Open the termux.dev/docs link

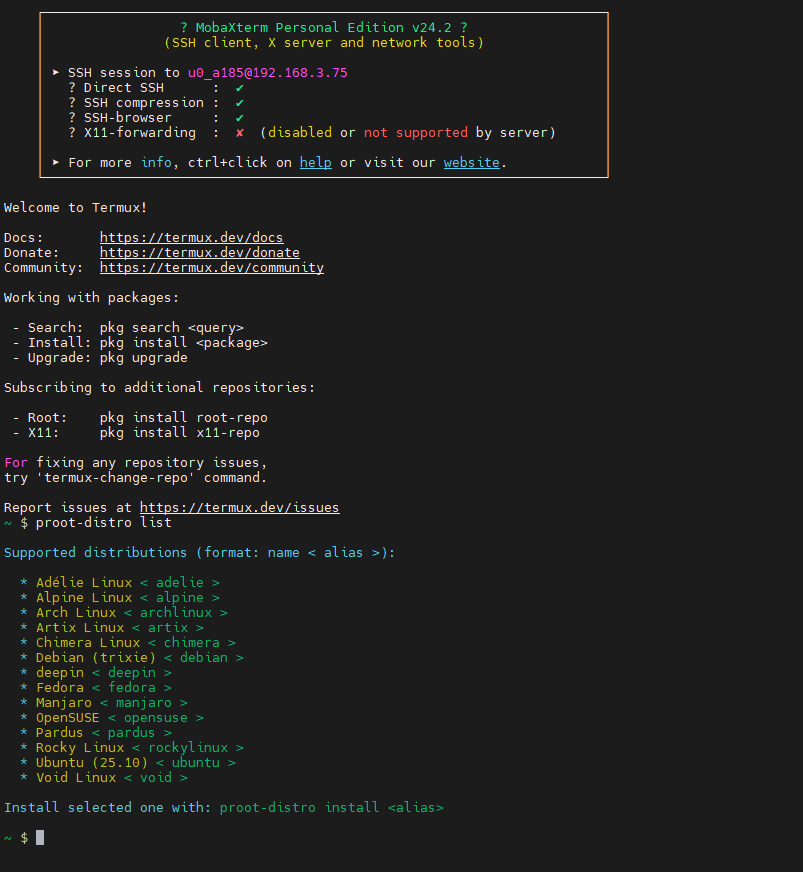[x=191, y=238]
